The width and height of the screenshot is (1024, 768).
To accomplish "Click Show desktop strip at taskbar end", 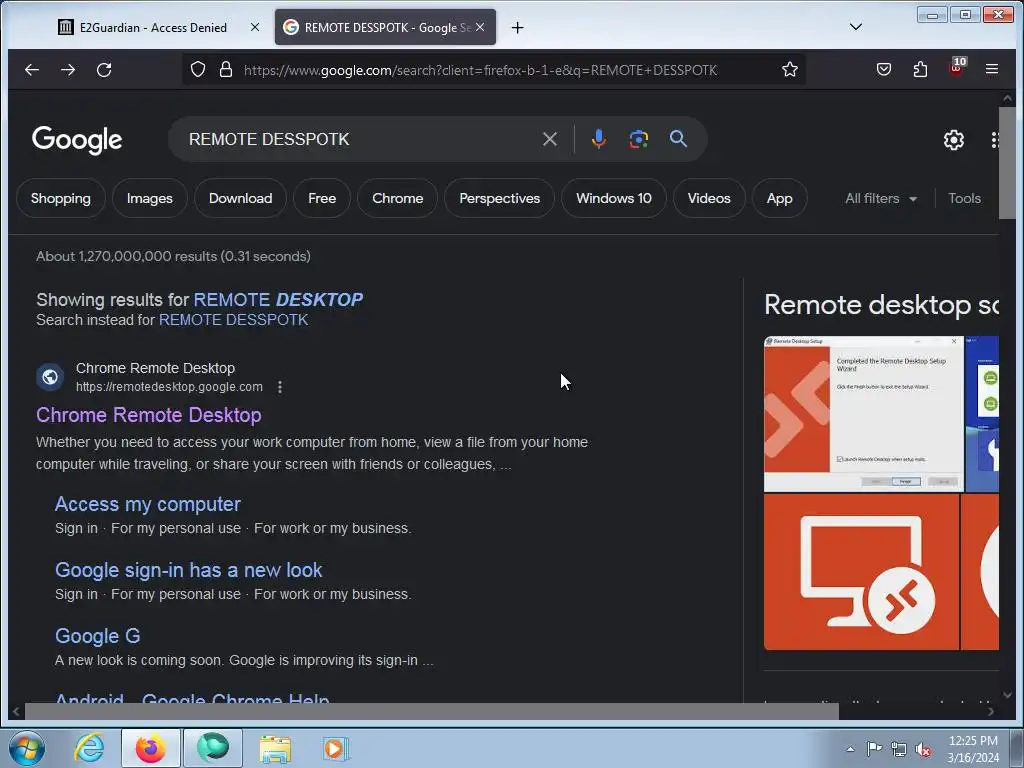I will pos(1016,748).
